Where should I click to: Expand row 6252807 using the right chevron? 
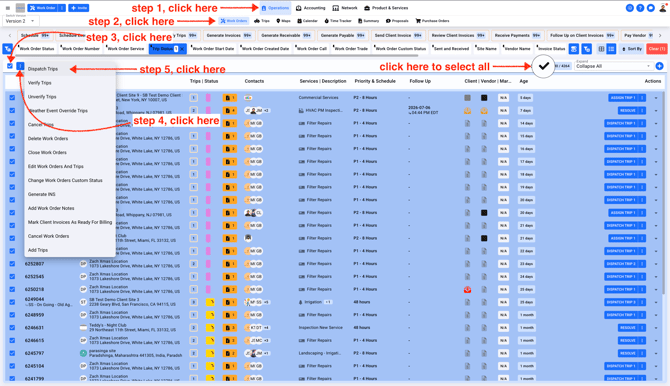[x=656, y=264]
